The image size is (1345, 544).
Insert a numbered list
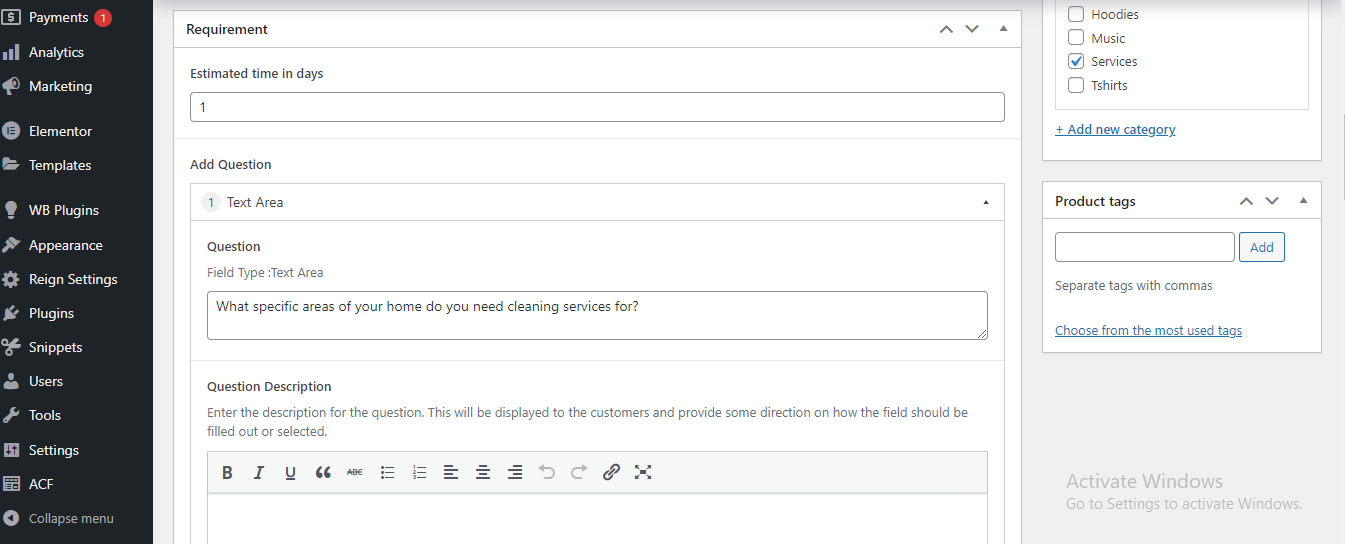click(419, 473)
